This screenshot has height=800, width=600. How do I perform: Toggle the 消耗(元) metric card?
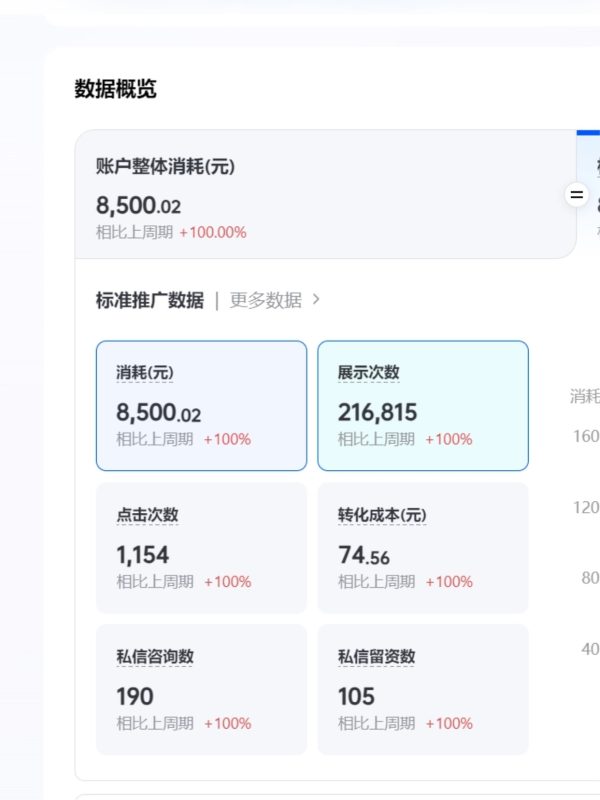(x=201, y=405)
